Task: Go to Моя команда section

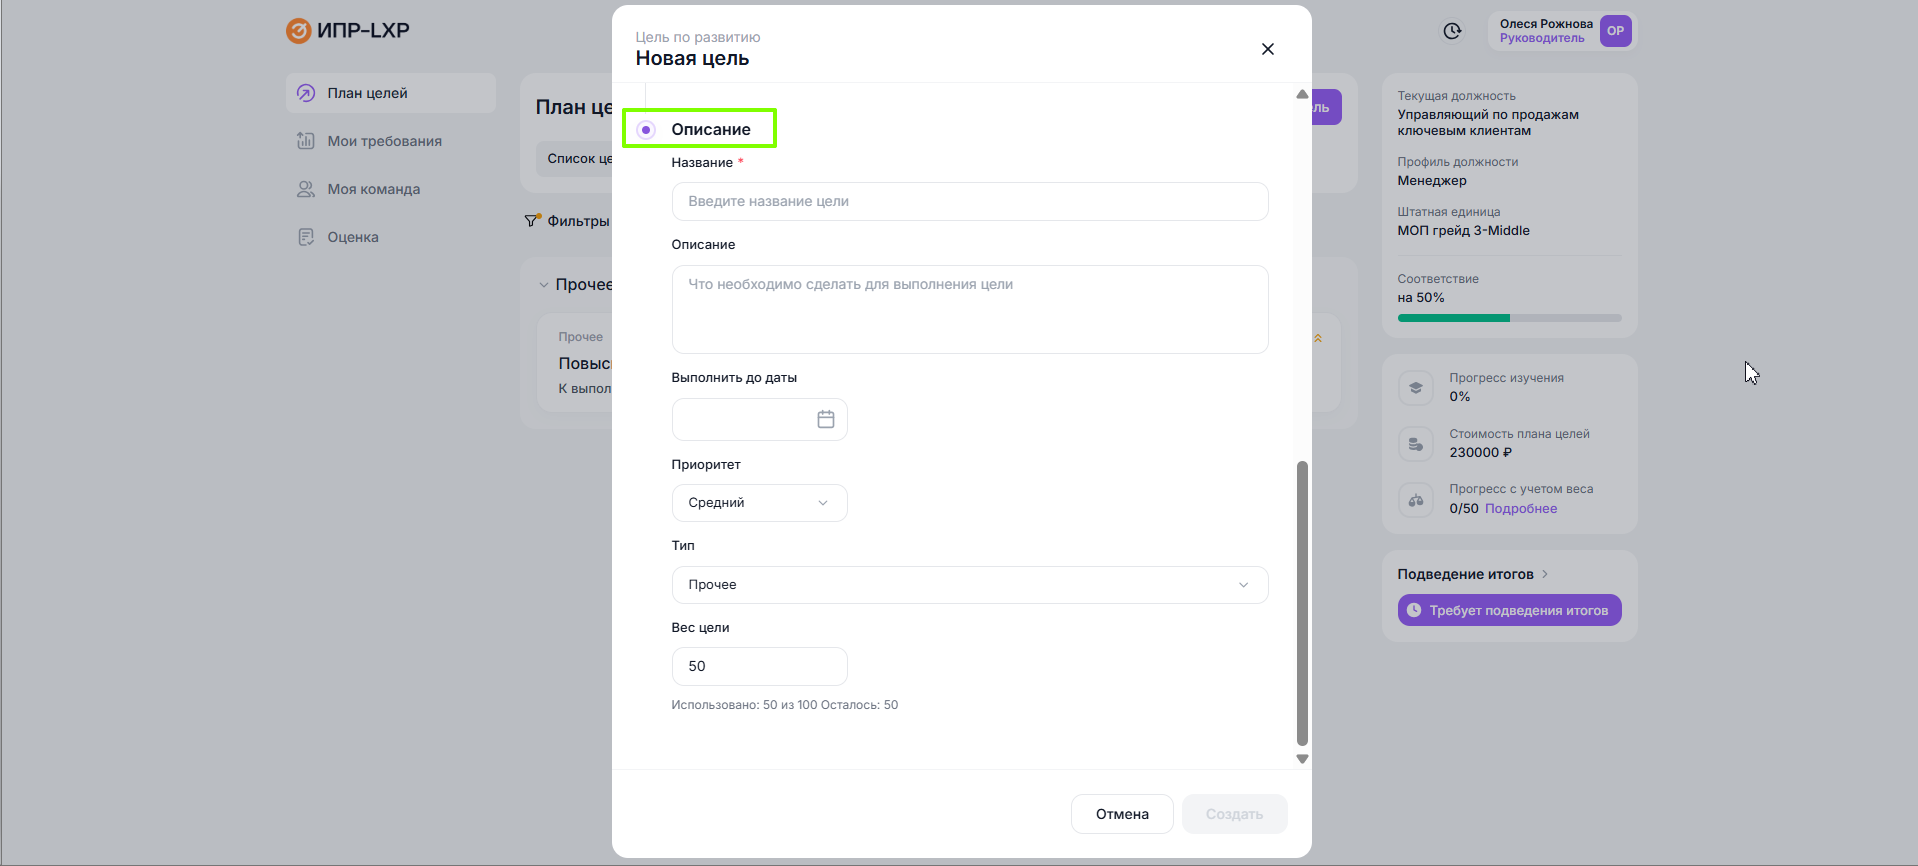Action: tap(373, 189)
